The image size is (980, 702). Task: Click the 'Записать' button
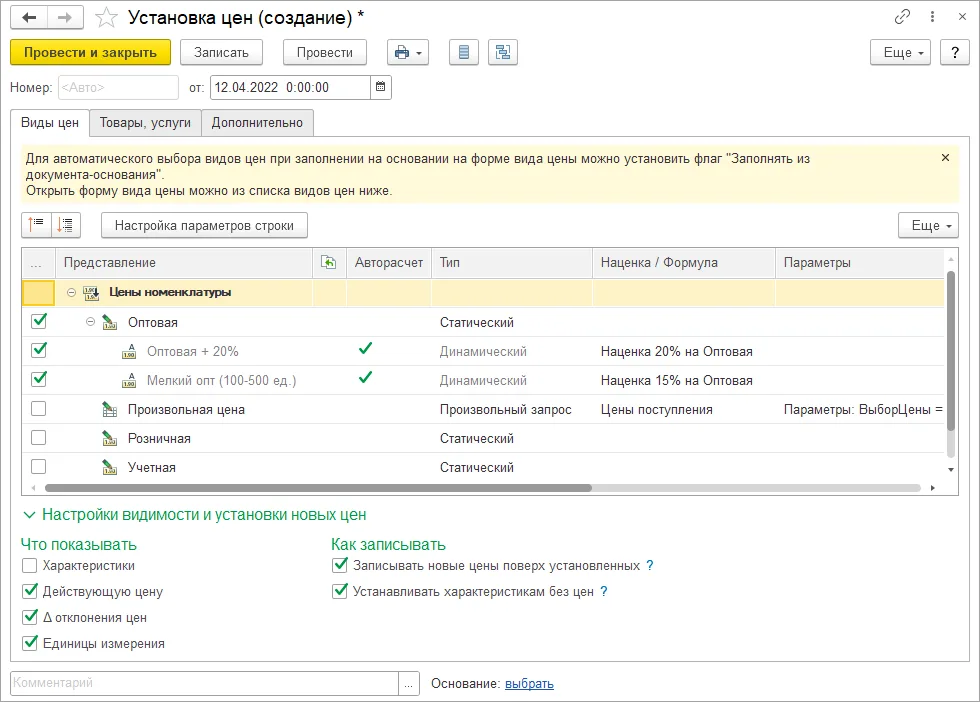click(x=221, y=53)
